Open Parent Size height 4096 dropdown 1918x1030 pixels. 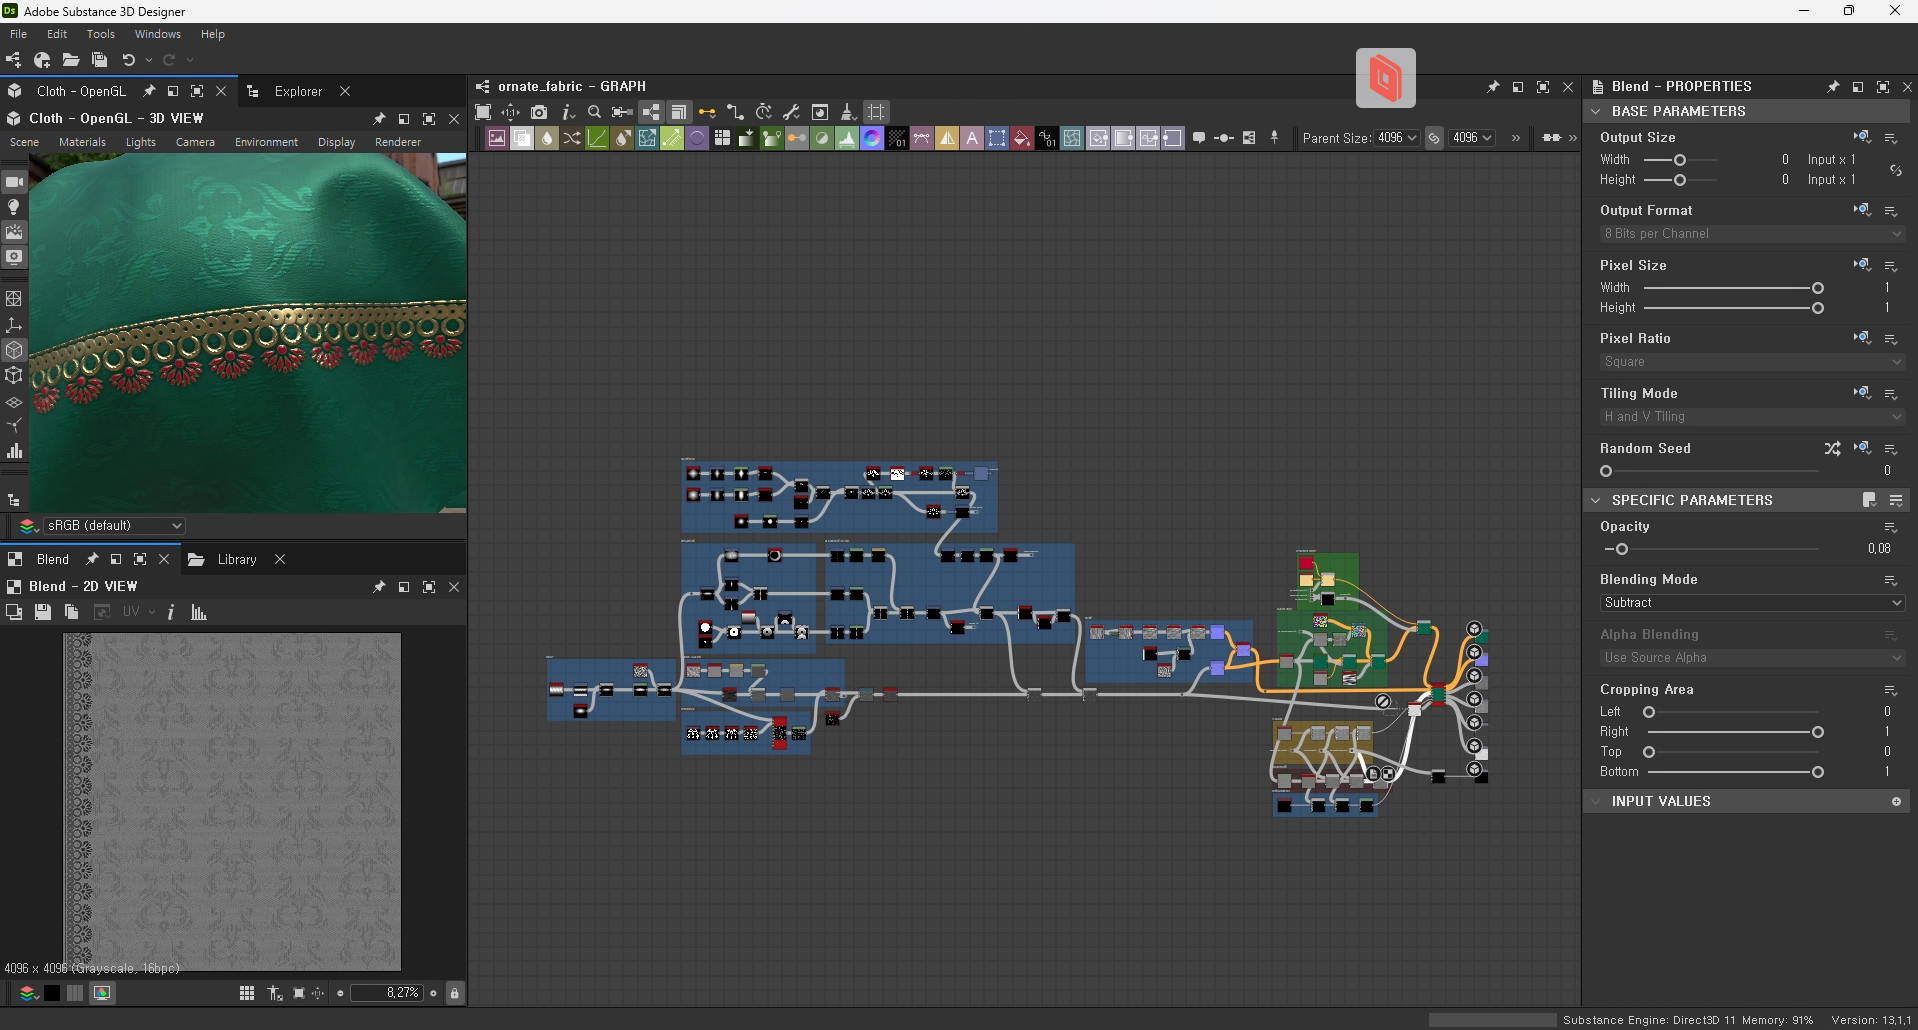(x=1472, y=138)
